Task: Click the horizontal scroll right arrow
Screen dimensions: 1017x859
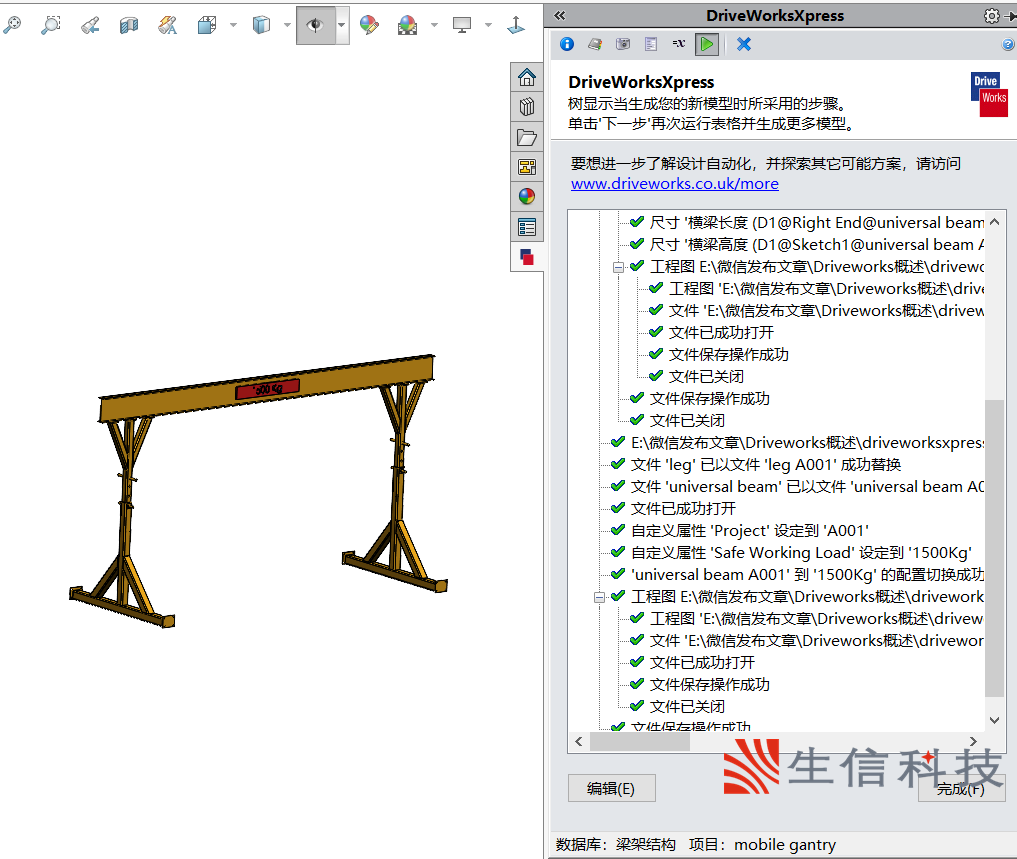Action: 973,742
